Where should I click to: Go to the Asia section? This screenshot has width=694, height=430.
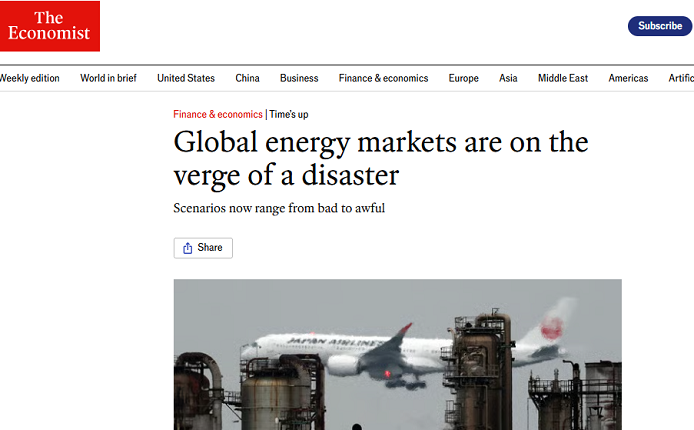508,78
